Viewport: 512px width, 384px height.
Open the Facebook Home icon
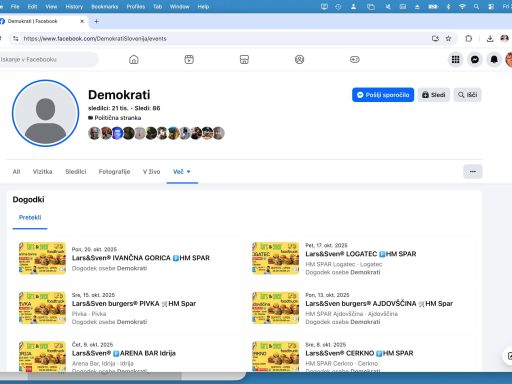click(134, 60)
